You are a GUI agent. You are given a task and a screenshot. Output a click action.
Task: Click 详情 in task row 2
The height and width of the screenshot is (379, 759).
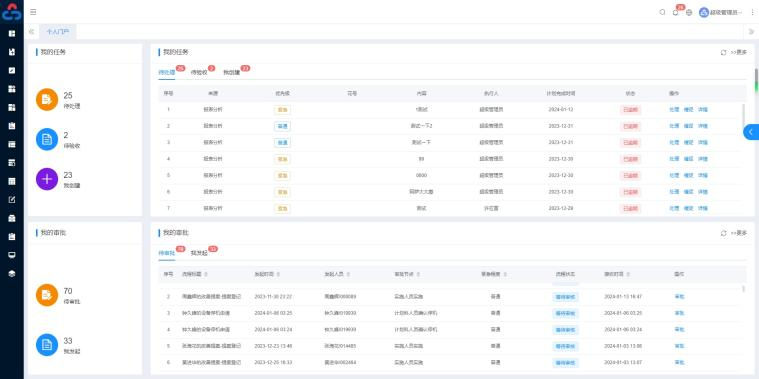click(x=703, y=126)
